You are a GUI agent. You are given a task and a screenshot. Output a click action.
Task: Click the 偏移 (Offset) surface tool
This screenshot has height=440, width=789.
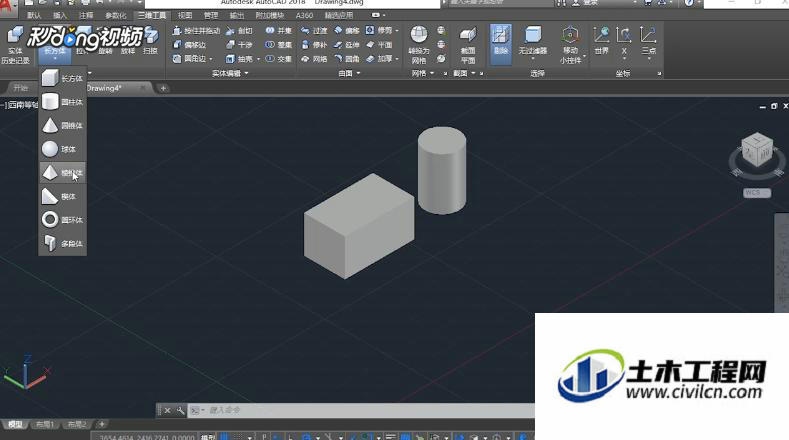click(x=347, y=31)
